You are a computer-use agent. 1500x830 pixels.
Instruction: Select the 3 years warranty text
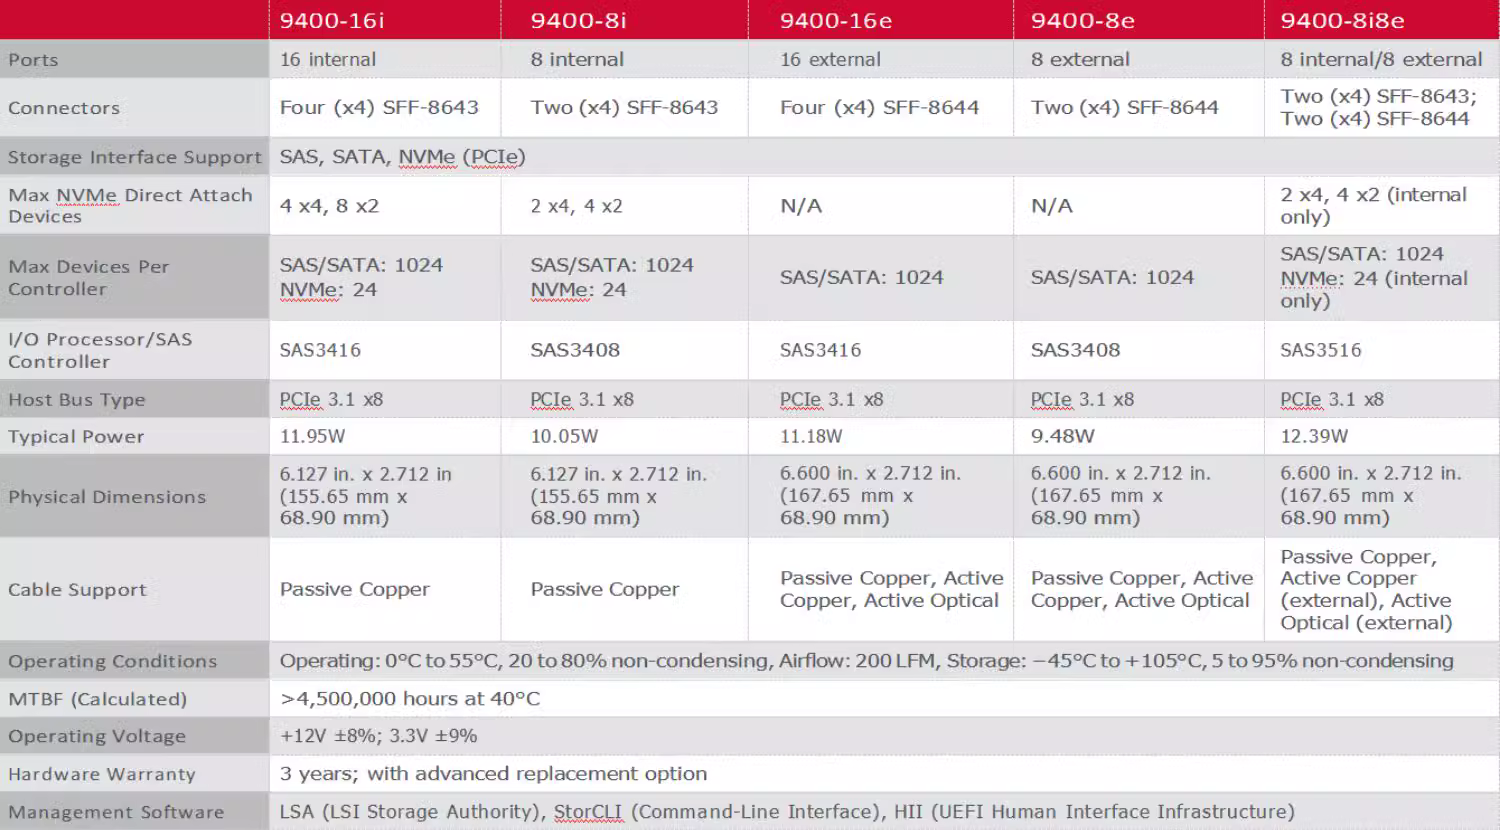point(493,773)
